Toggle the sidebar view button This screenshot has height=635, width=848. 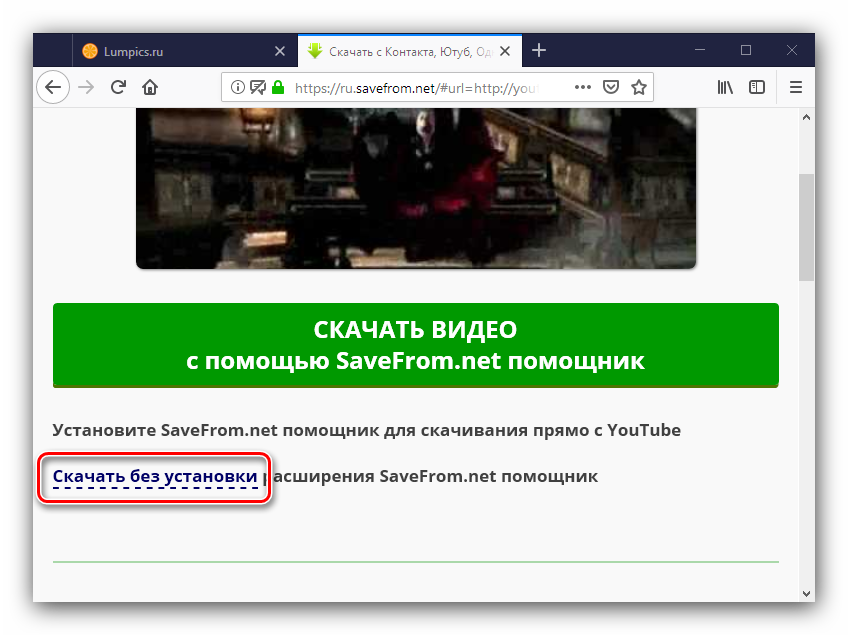tap(757, 87)
